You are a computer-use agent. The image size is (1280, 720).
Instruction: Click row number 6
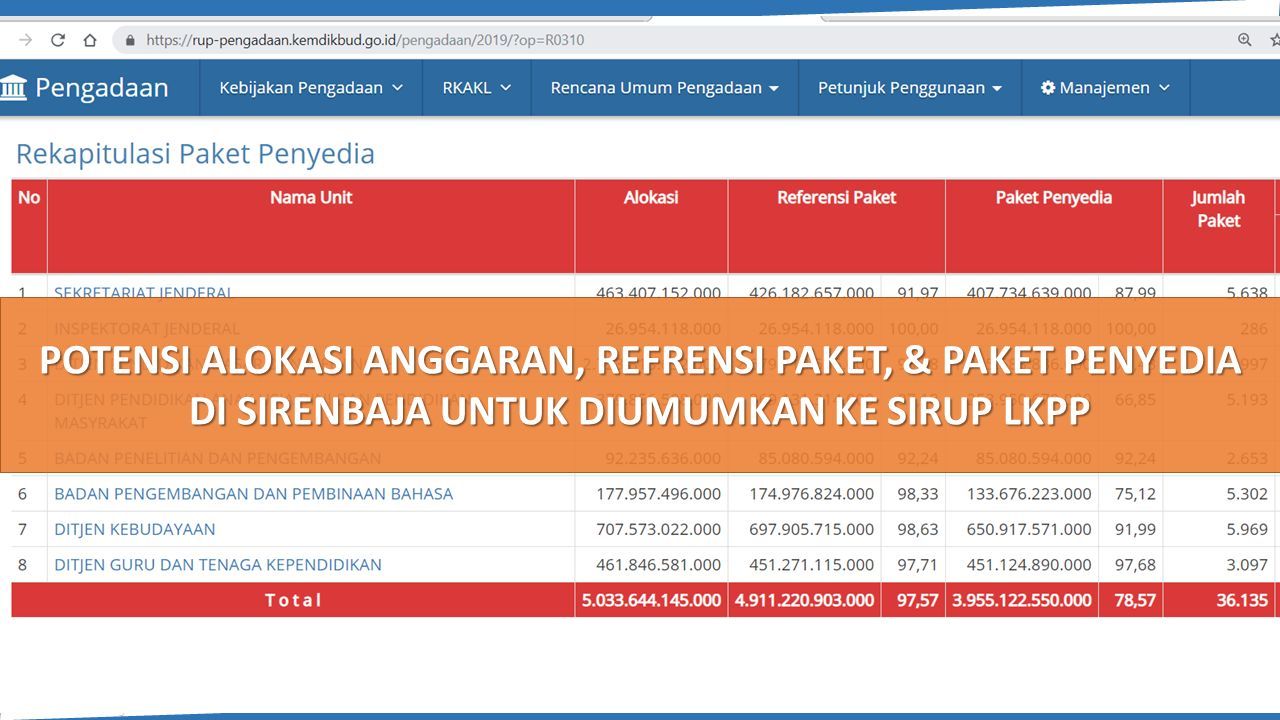click(x=23, y=494)
